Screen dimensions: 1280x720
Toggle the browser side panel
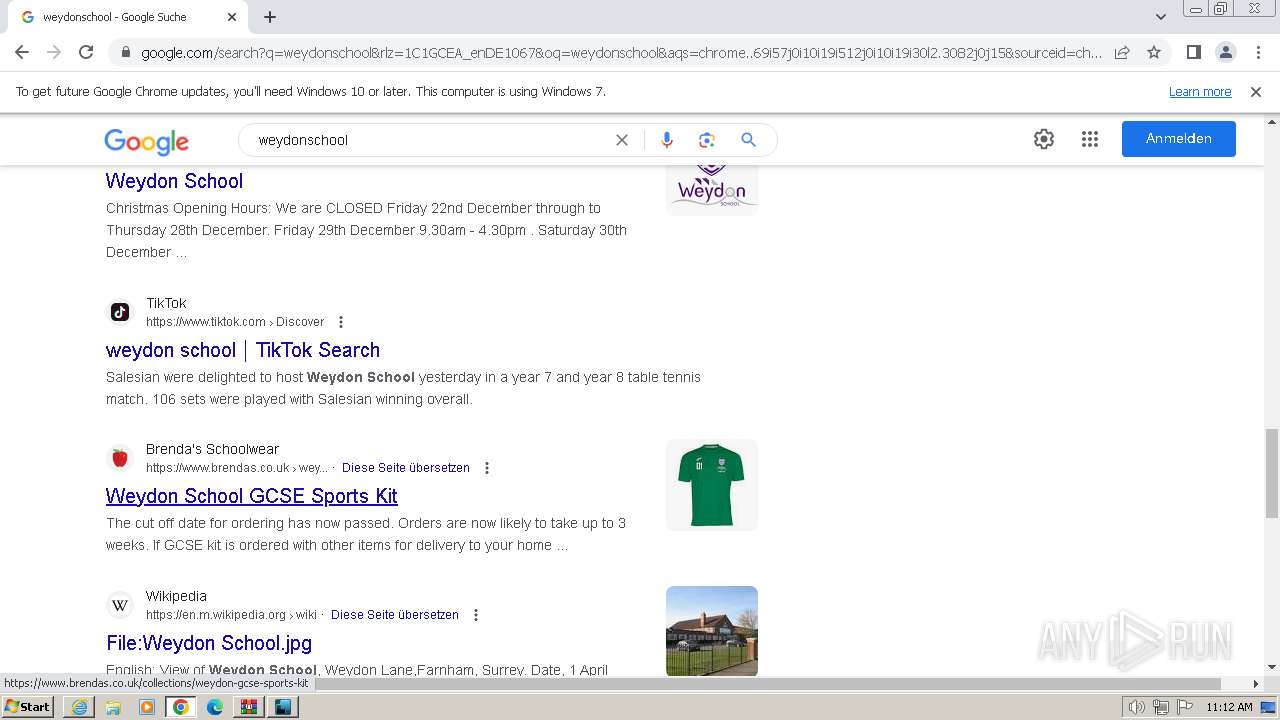1193,52
